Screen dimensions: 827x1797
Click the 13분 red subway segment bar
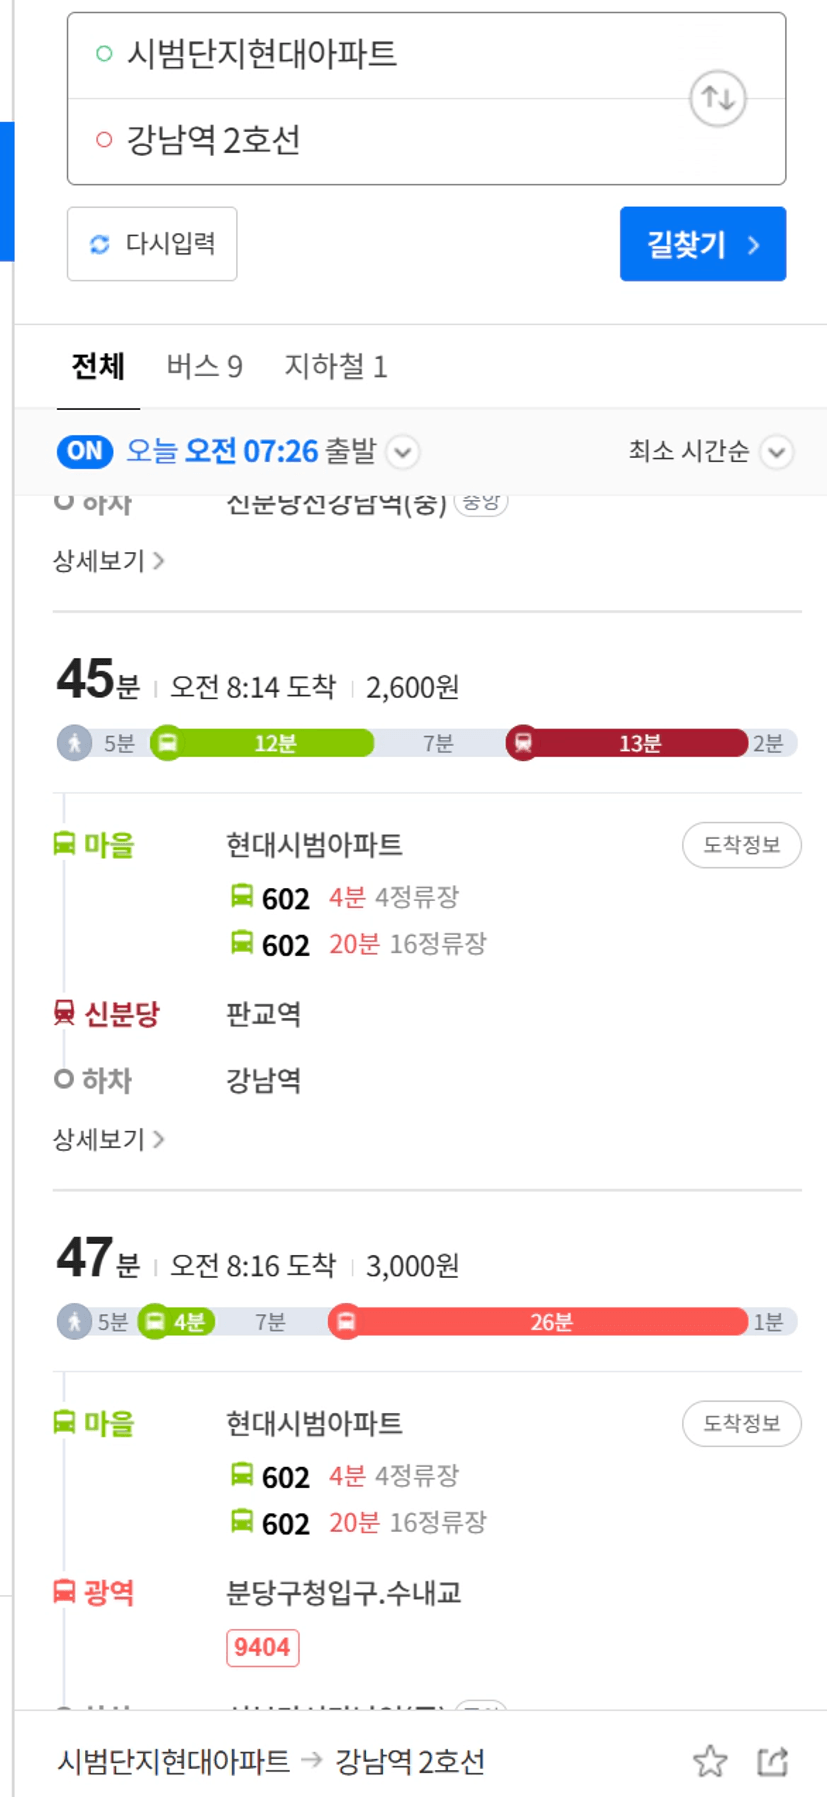click(x=639, y=743)
